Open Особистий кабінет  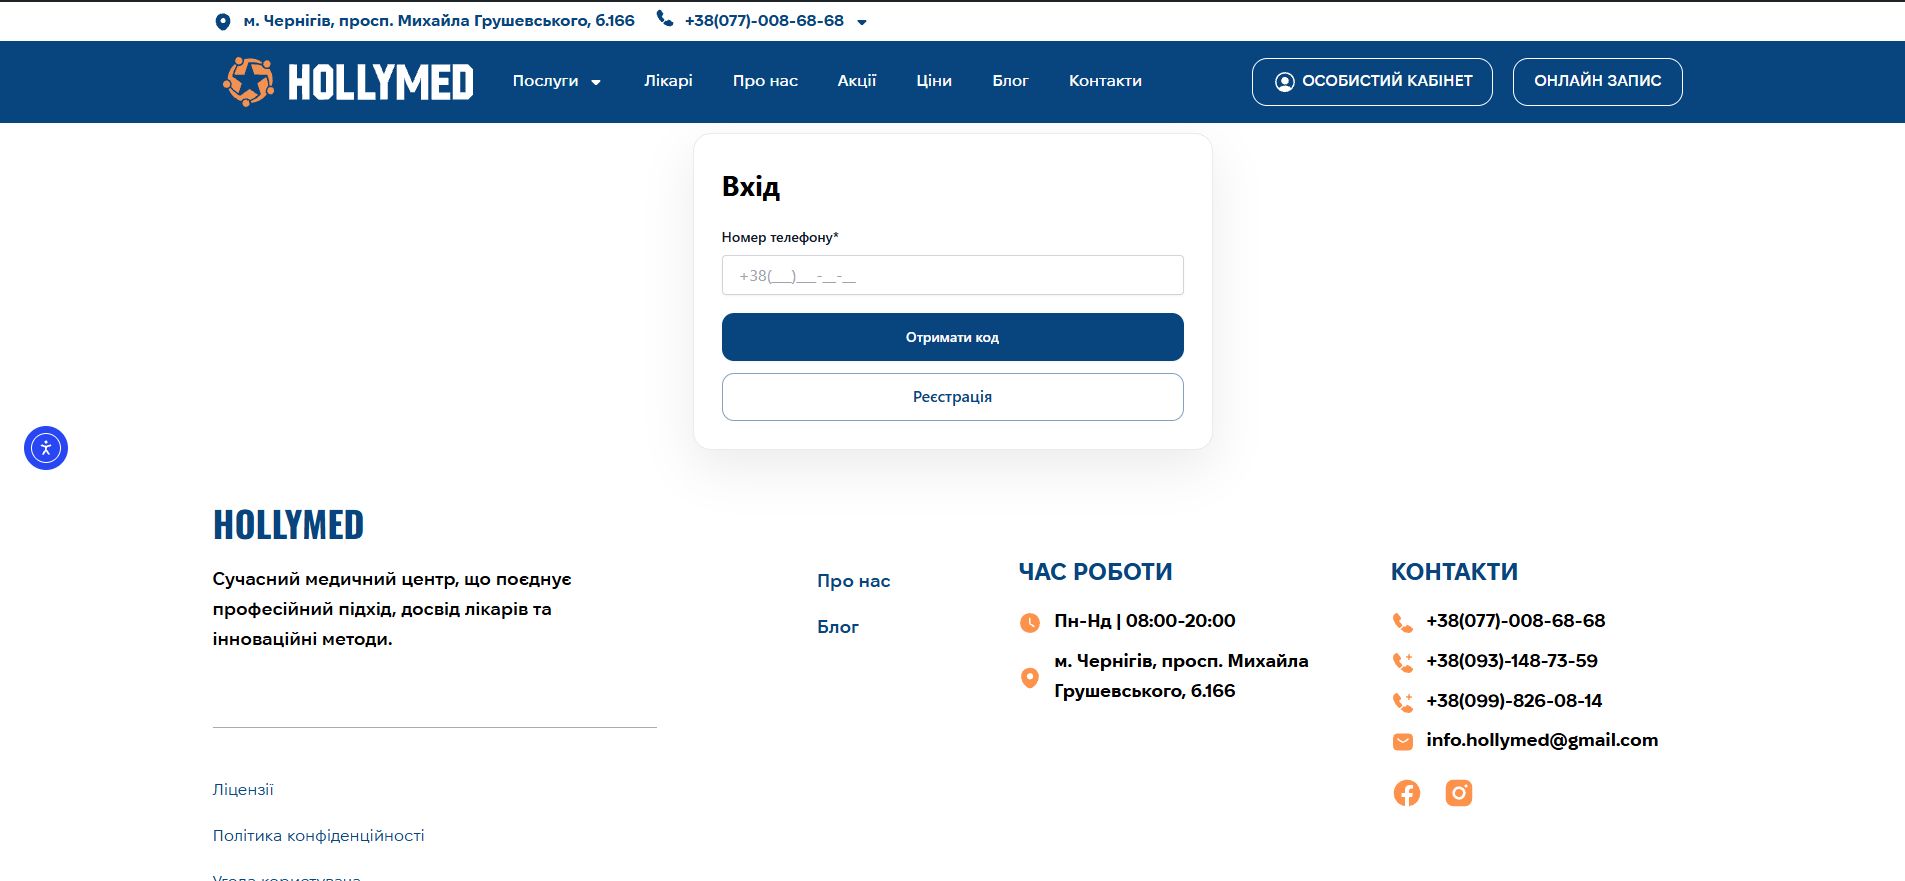click(1372, 81)
